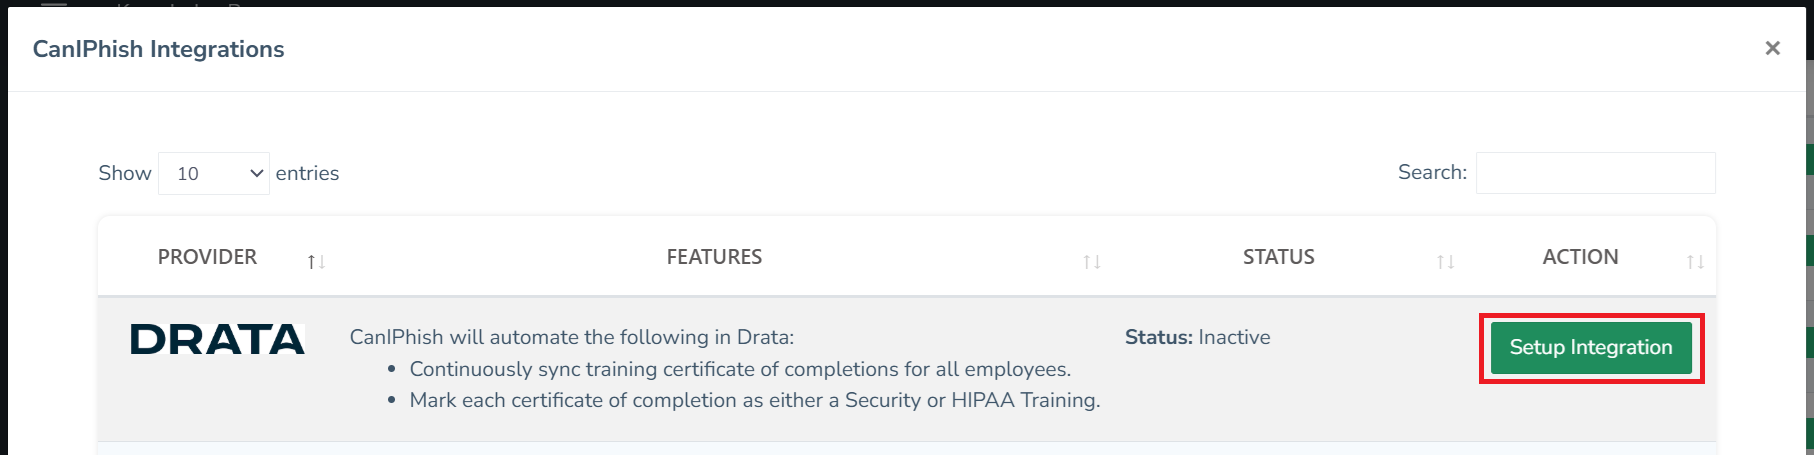Click the sort arrows beside ACTION

click(x=1695, y=261)
